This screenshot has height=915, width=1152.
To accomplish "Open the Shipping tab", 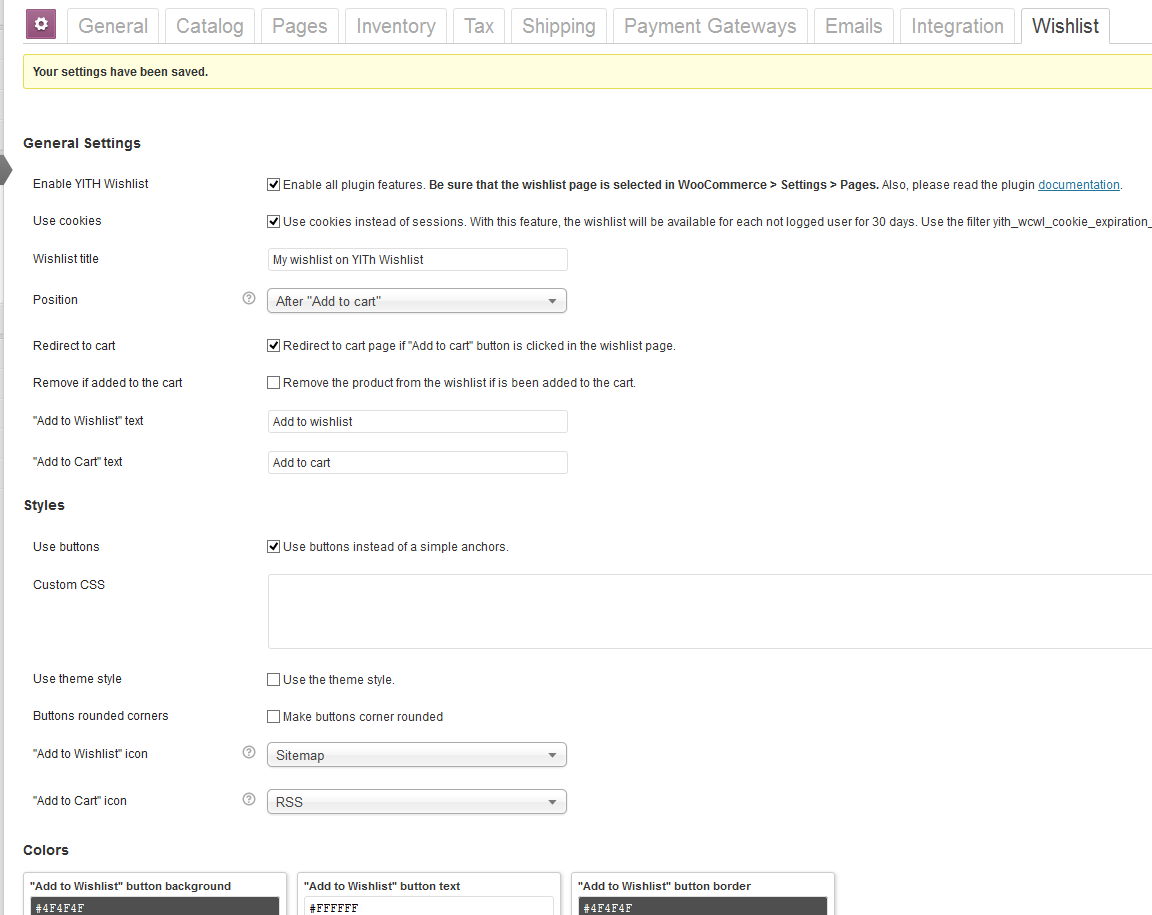I will click(x=558, y=26).
